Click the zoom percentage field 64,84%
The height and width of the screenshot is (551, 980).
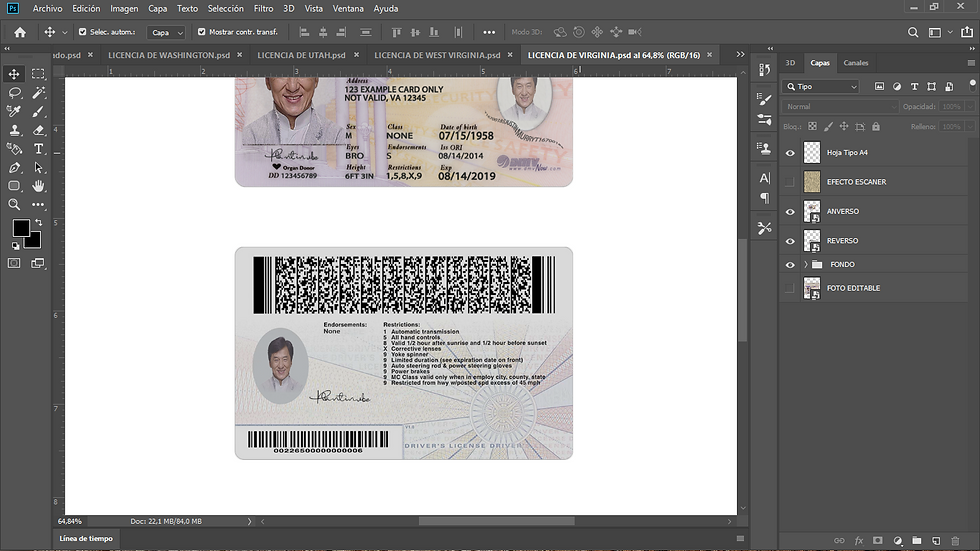(x=70, y=521)
